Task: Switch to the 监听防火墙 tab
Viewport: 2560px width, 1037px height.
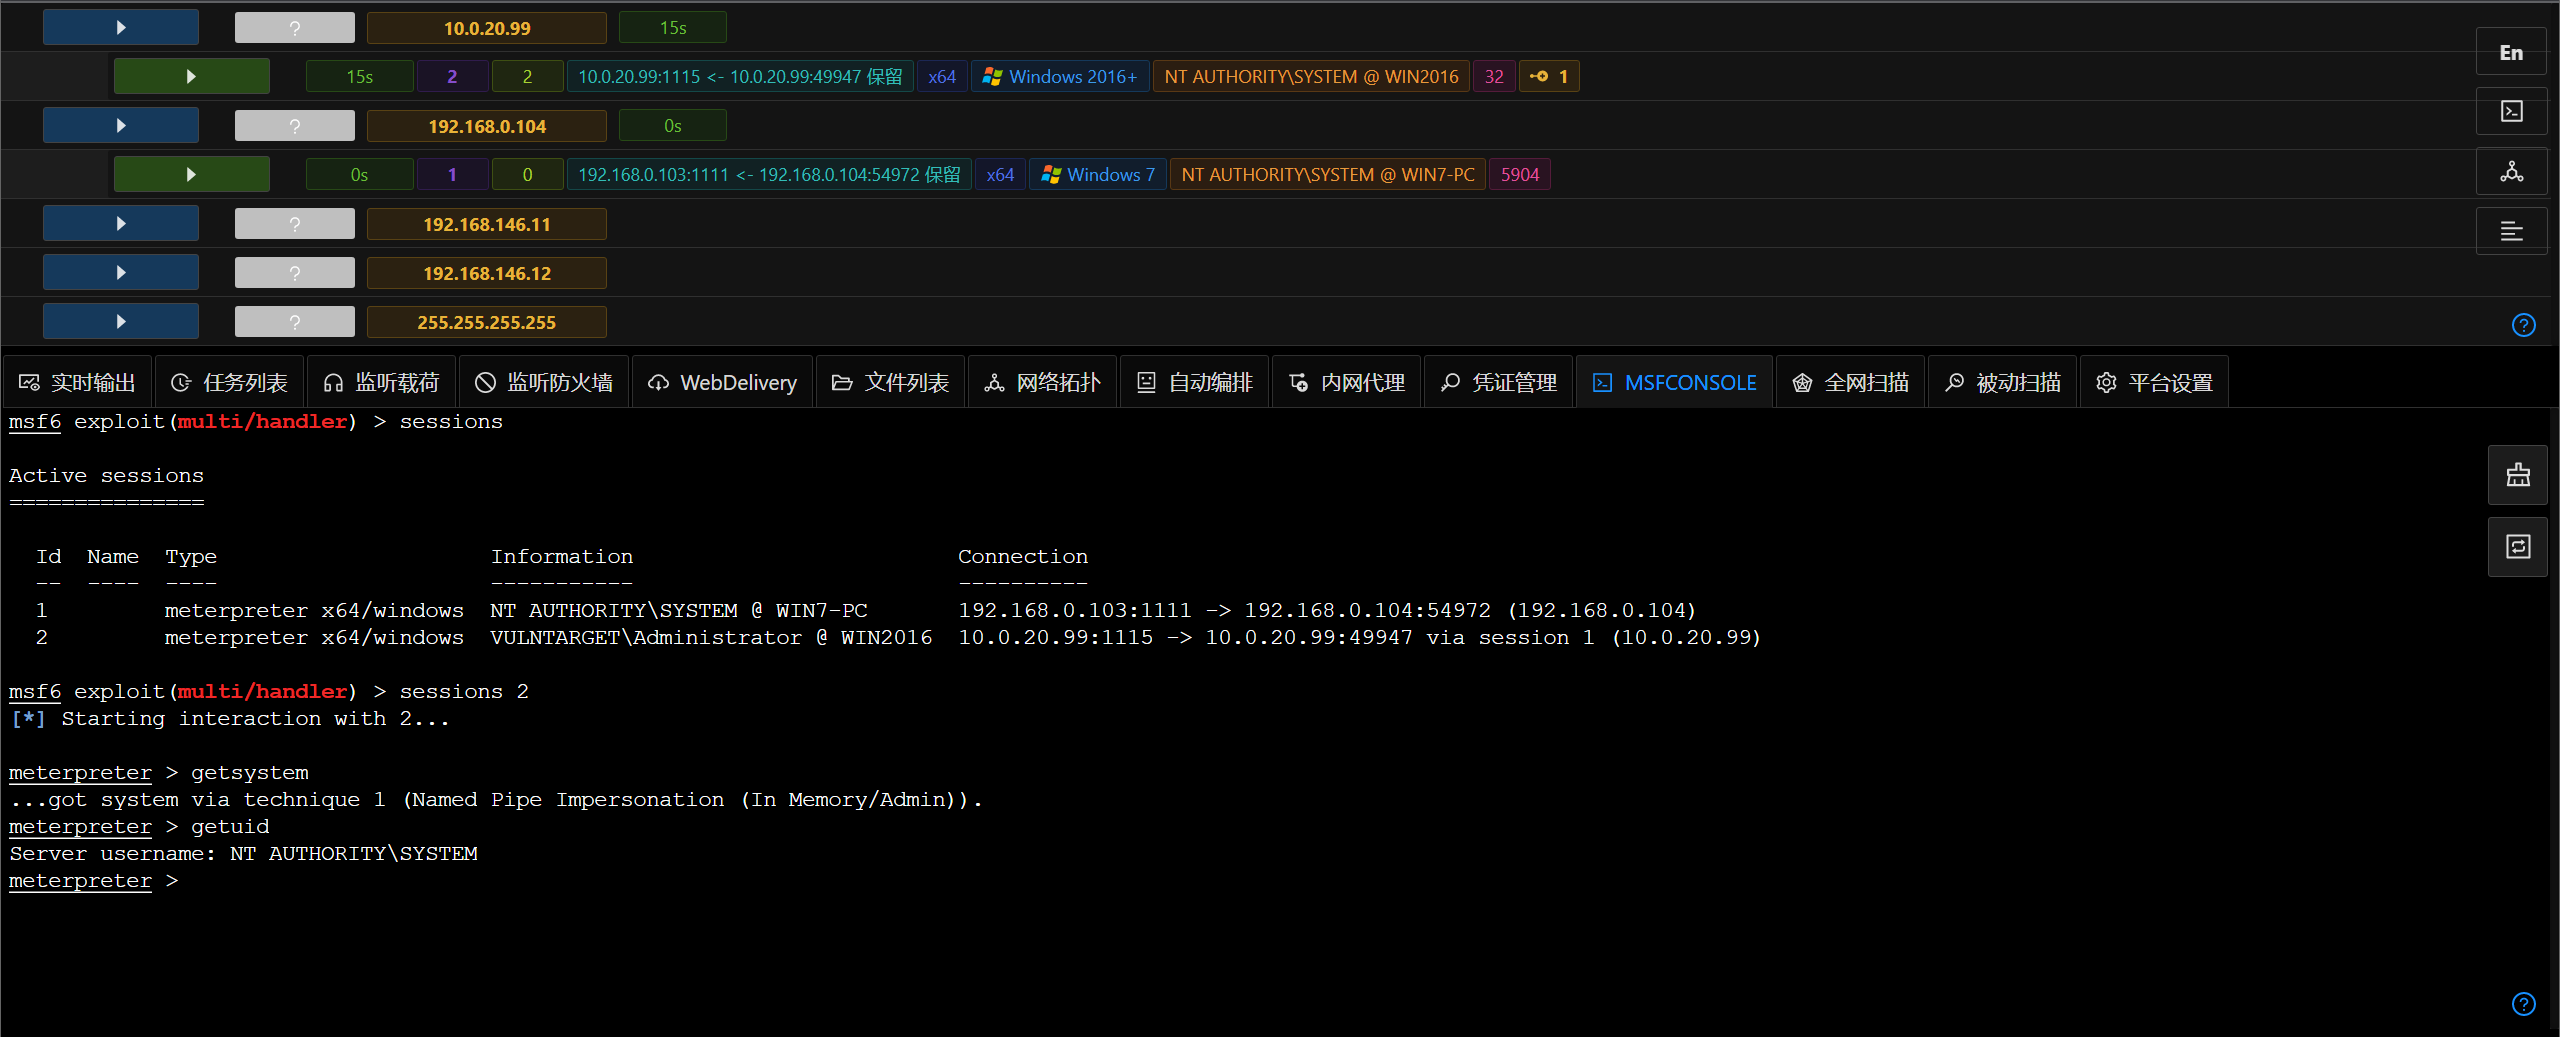Action: tap(544, 382)
